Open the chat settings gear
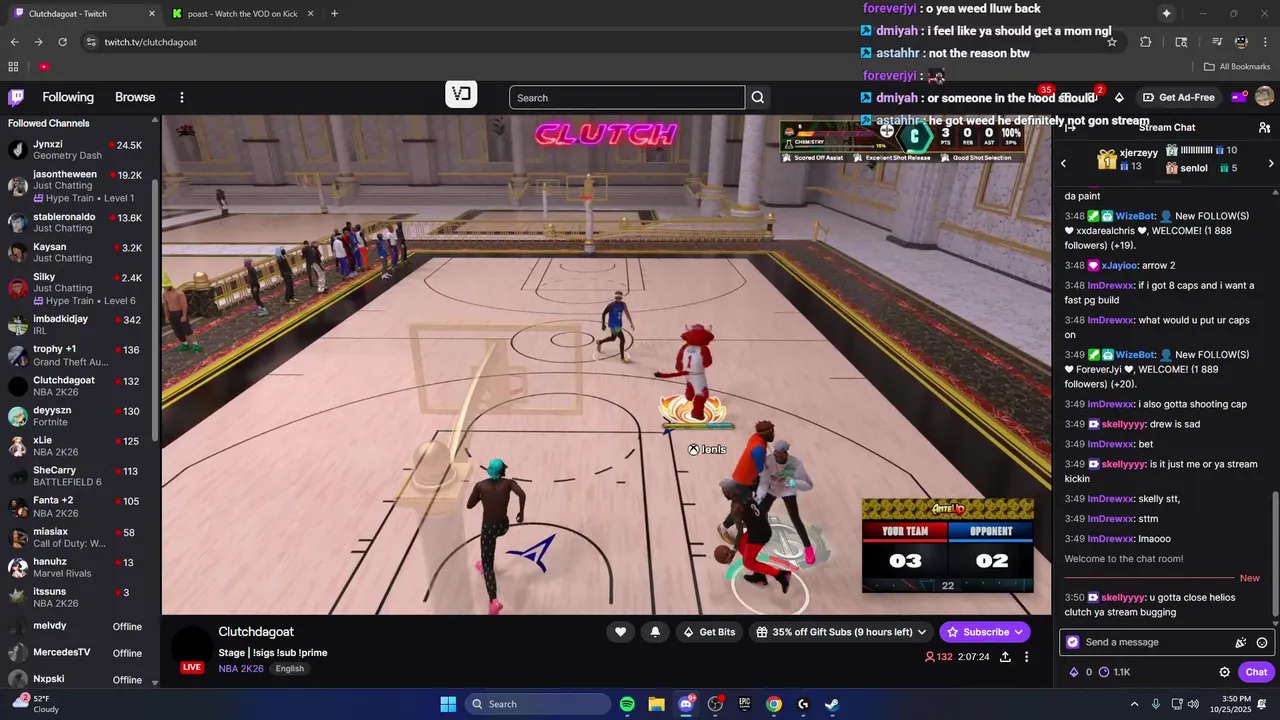The width and height of the screenshot is (1280, 720). 1224,672
